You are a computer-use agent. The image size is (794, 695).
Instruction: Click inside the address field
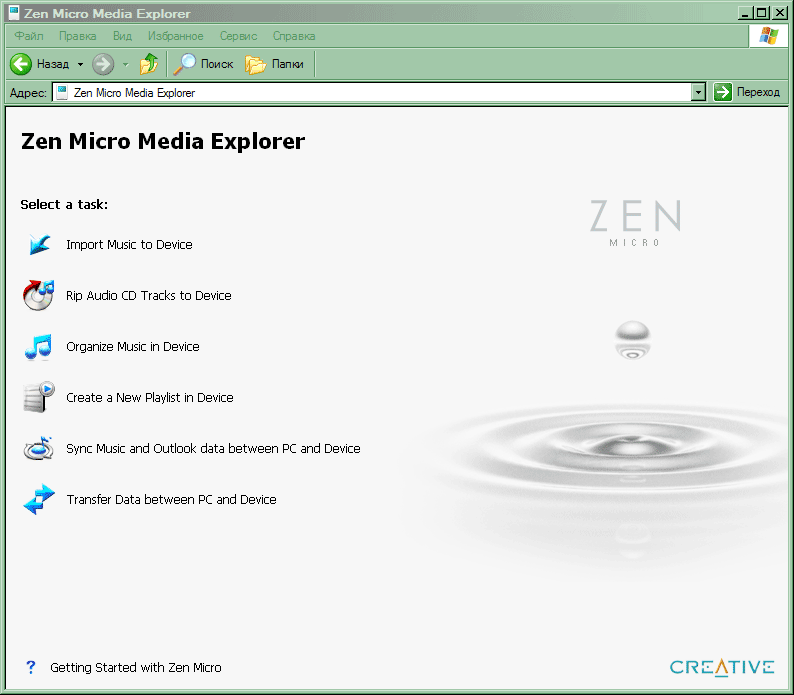[x=380, y=92]
